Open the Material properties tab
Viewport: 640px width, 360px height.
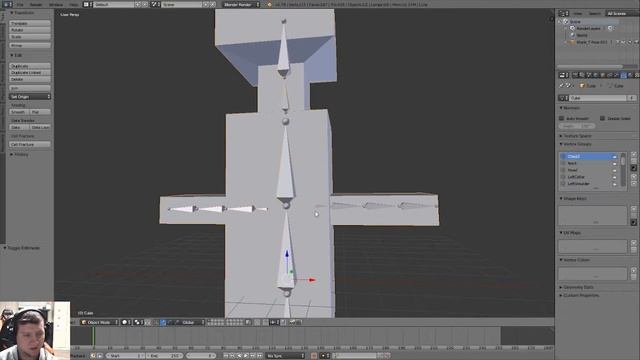coord(631,75)
